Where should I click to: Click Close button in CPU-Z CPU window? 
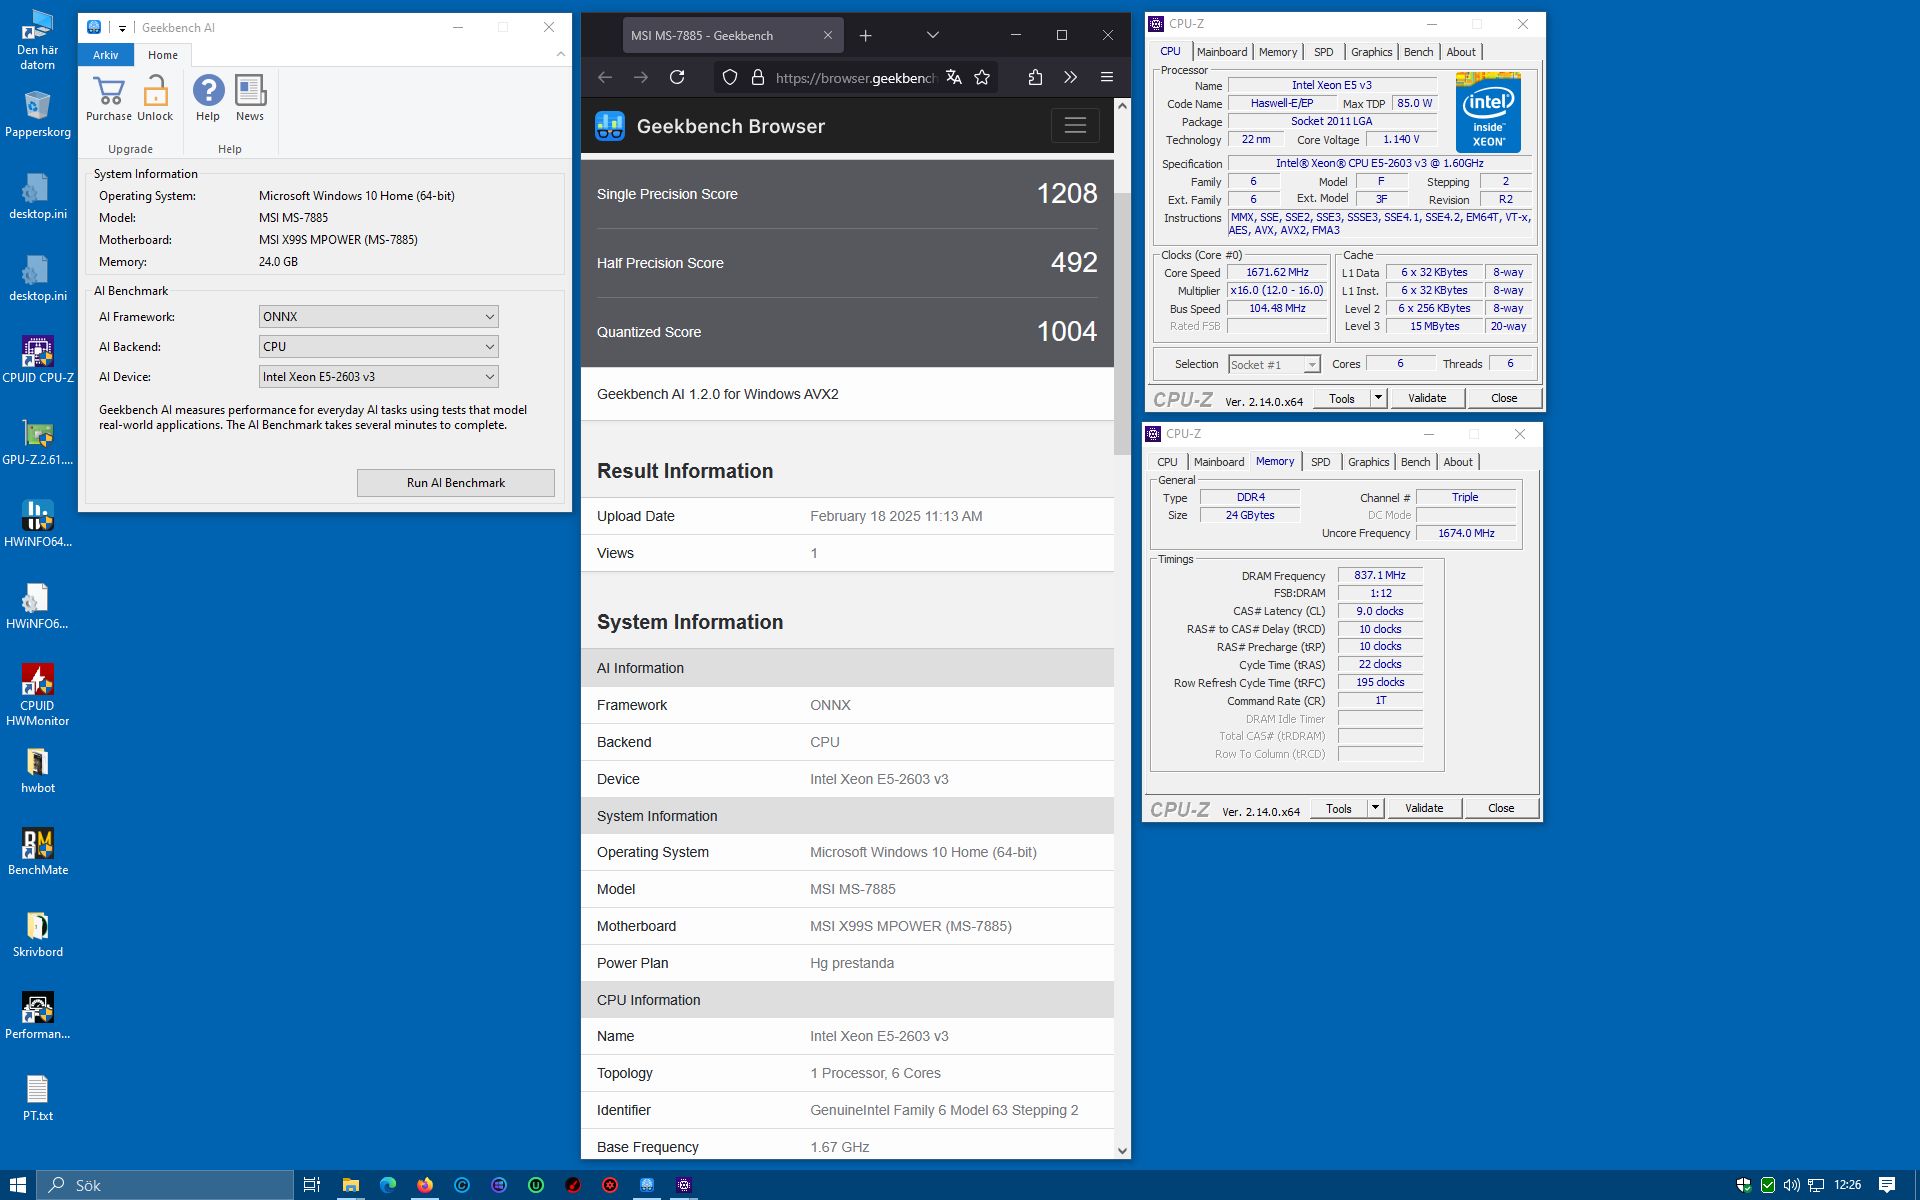click(x=1504, y=398)
